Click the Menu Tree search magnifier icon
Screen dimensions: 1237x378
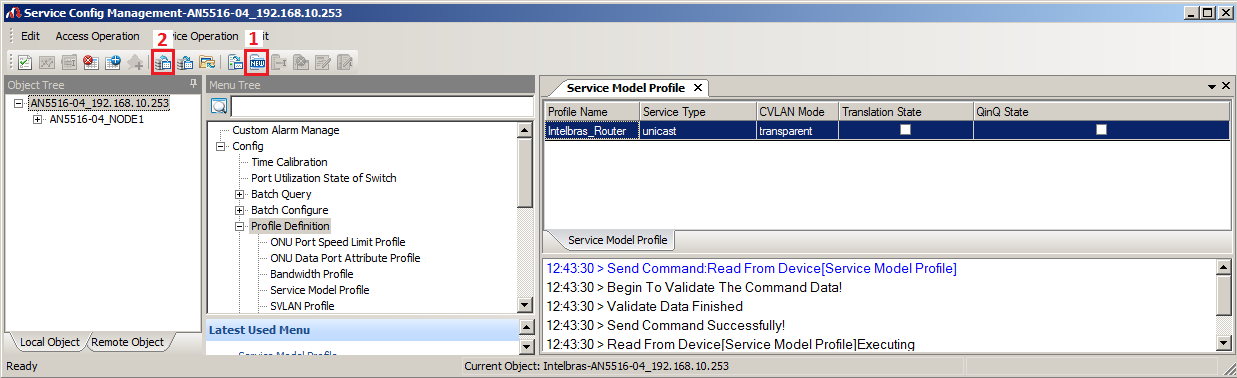(x=219, y=106)
